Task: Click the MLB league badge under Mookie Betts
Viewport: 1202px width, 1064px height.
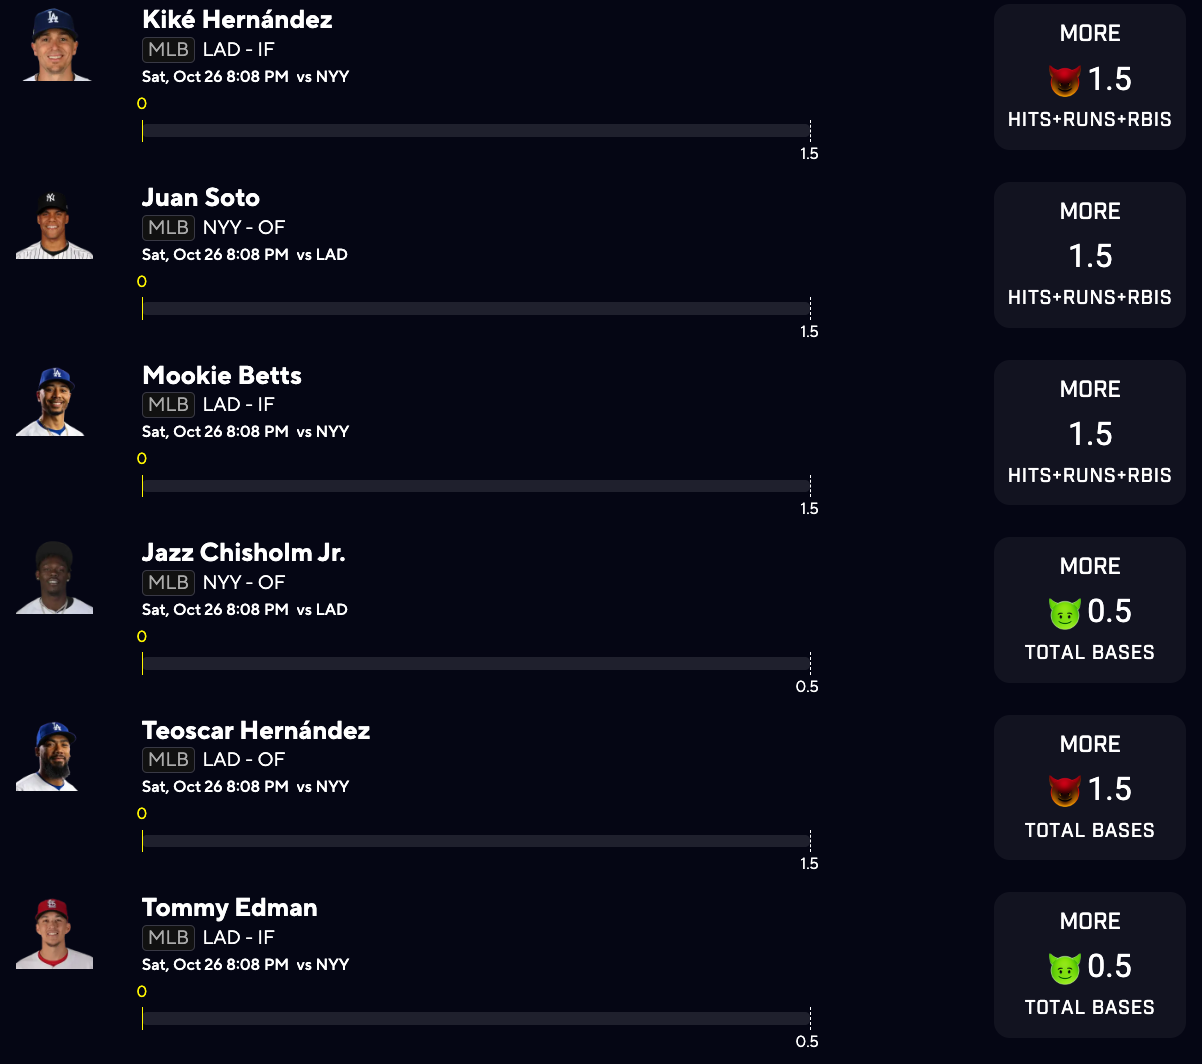Action: click(x=168, y=405)
